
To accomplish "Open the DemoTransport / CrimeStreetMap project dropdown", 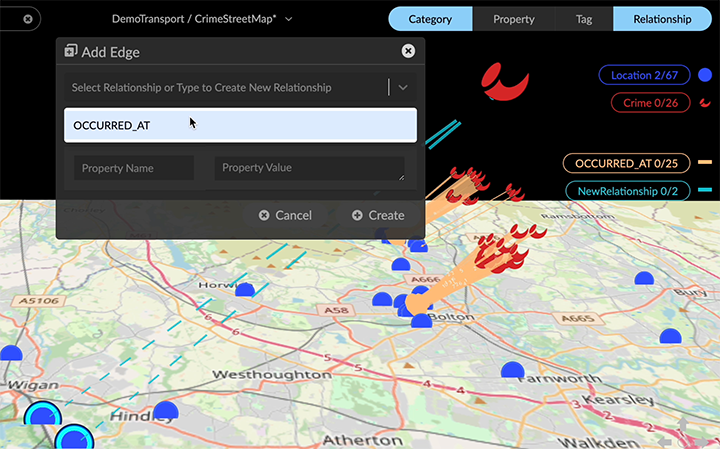I will pyautogui.click(x=203, y=19).
